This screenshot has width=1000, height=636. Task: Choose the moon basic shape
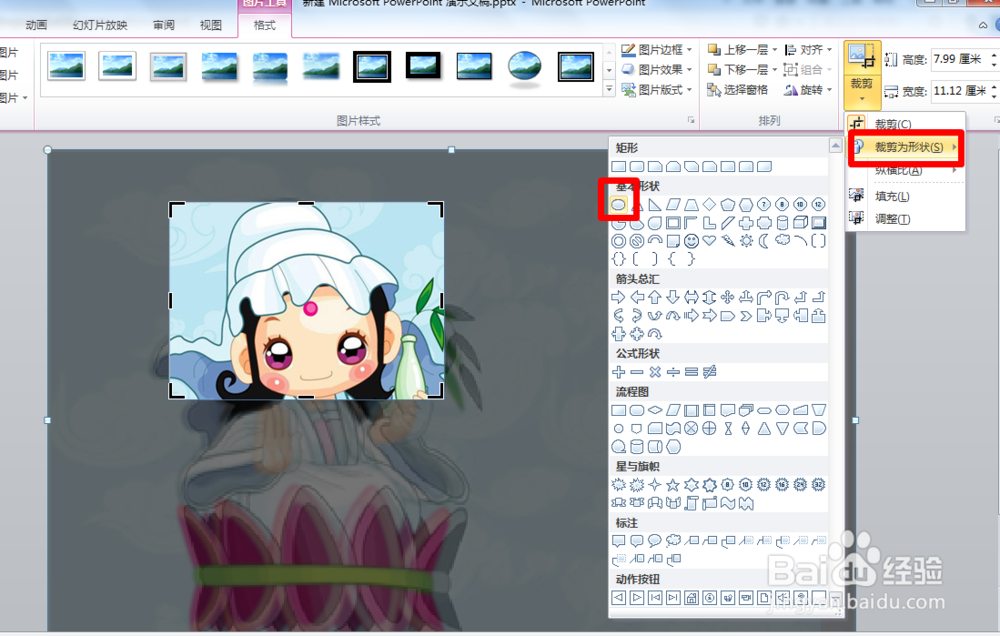point(764,241)
